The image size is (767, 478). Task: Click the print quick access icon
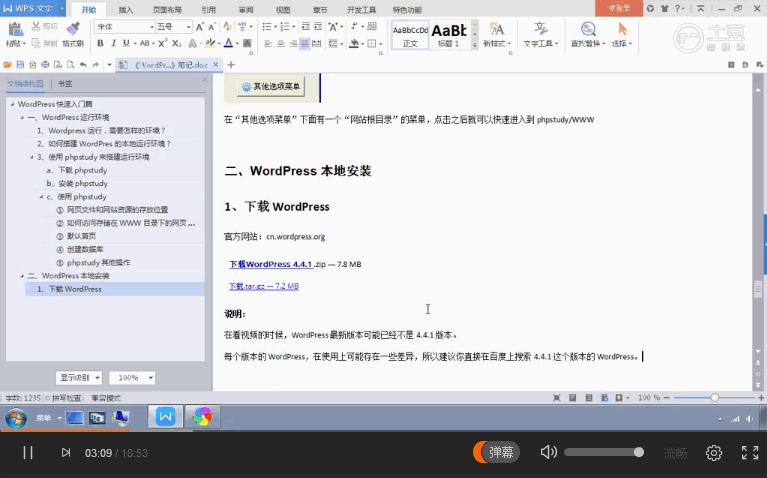pos(45,65)
